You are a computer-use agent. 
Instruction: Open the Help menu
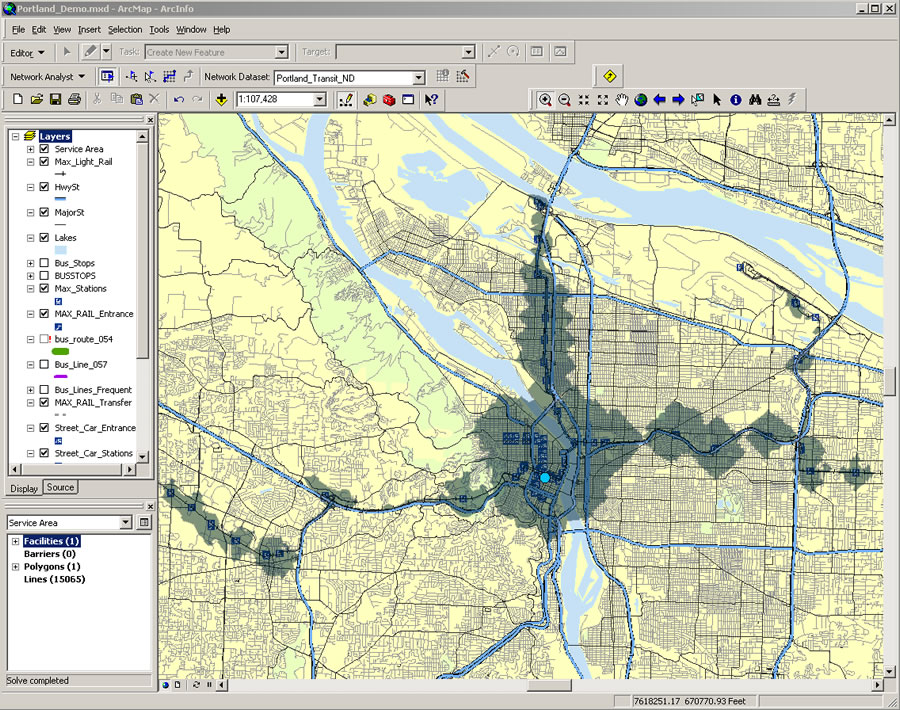(x=222, y=29)
